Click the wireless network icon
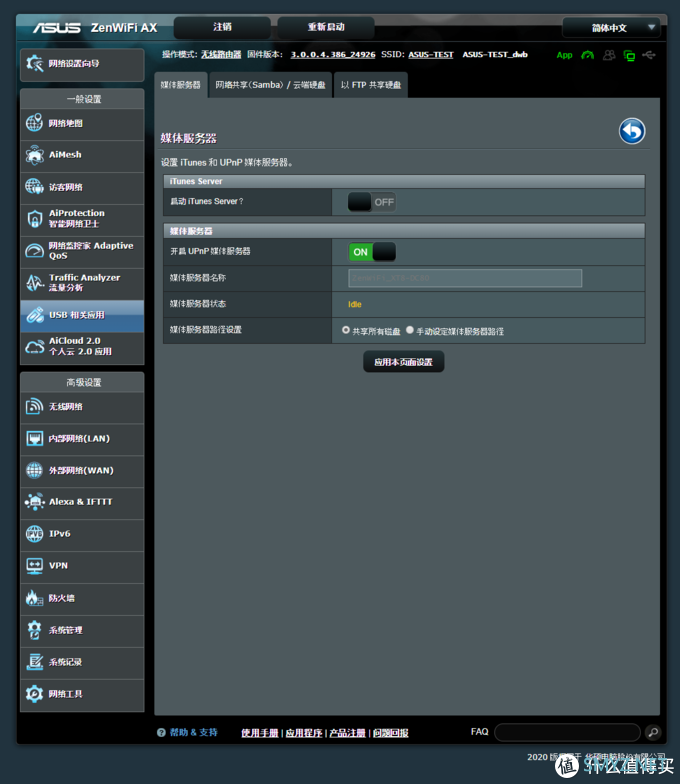 click(x=34, y=406)
